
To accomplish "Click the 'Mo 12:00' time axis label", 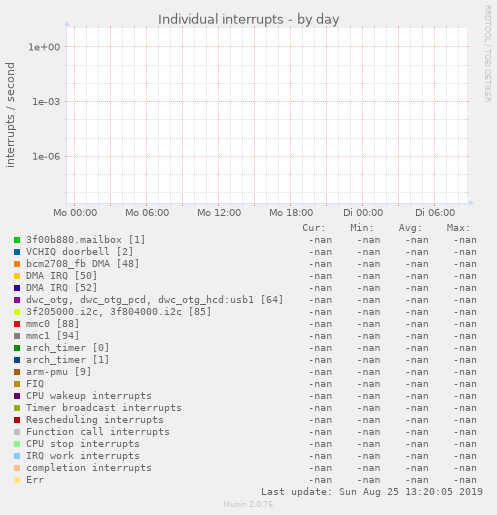I will click(x=219, y=213).
